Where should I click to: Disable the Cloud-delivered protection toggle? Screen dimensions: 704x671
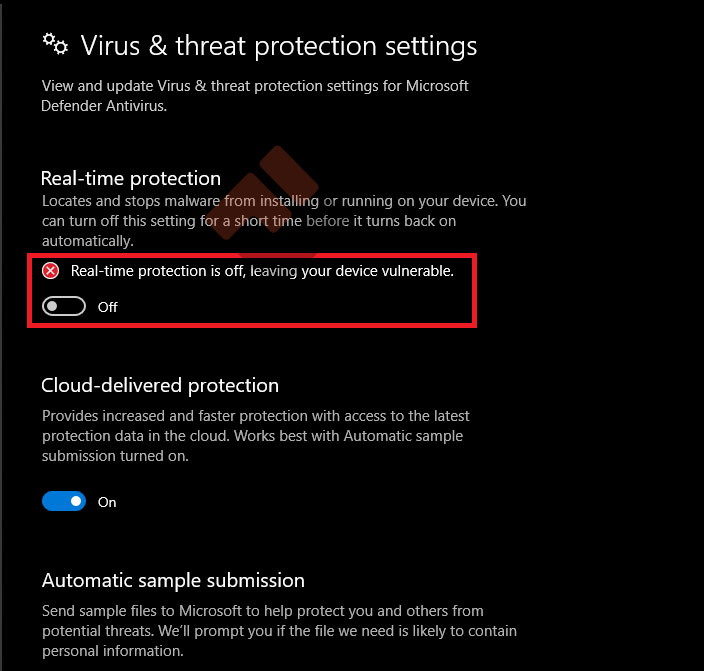(x=64, y=502)
